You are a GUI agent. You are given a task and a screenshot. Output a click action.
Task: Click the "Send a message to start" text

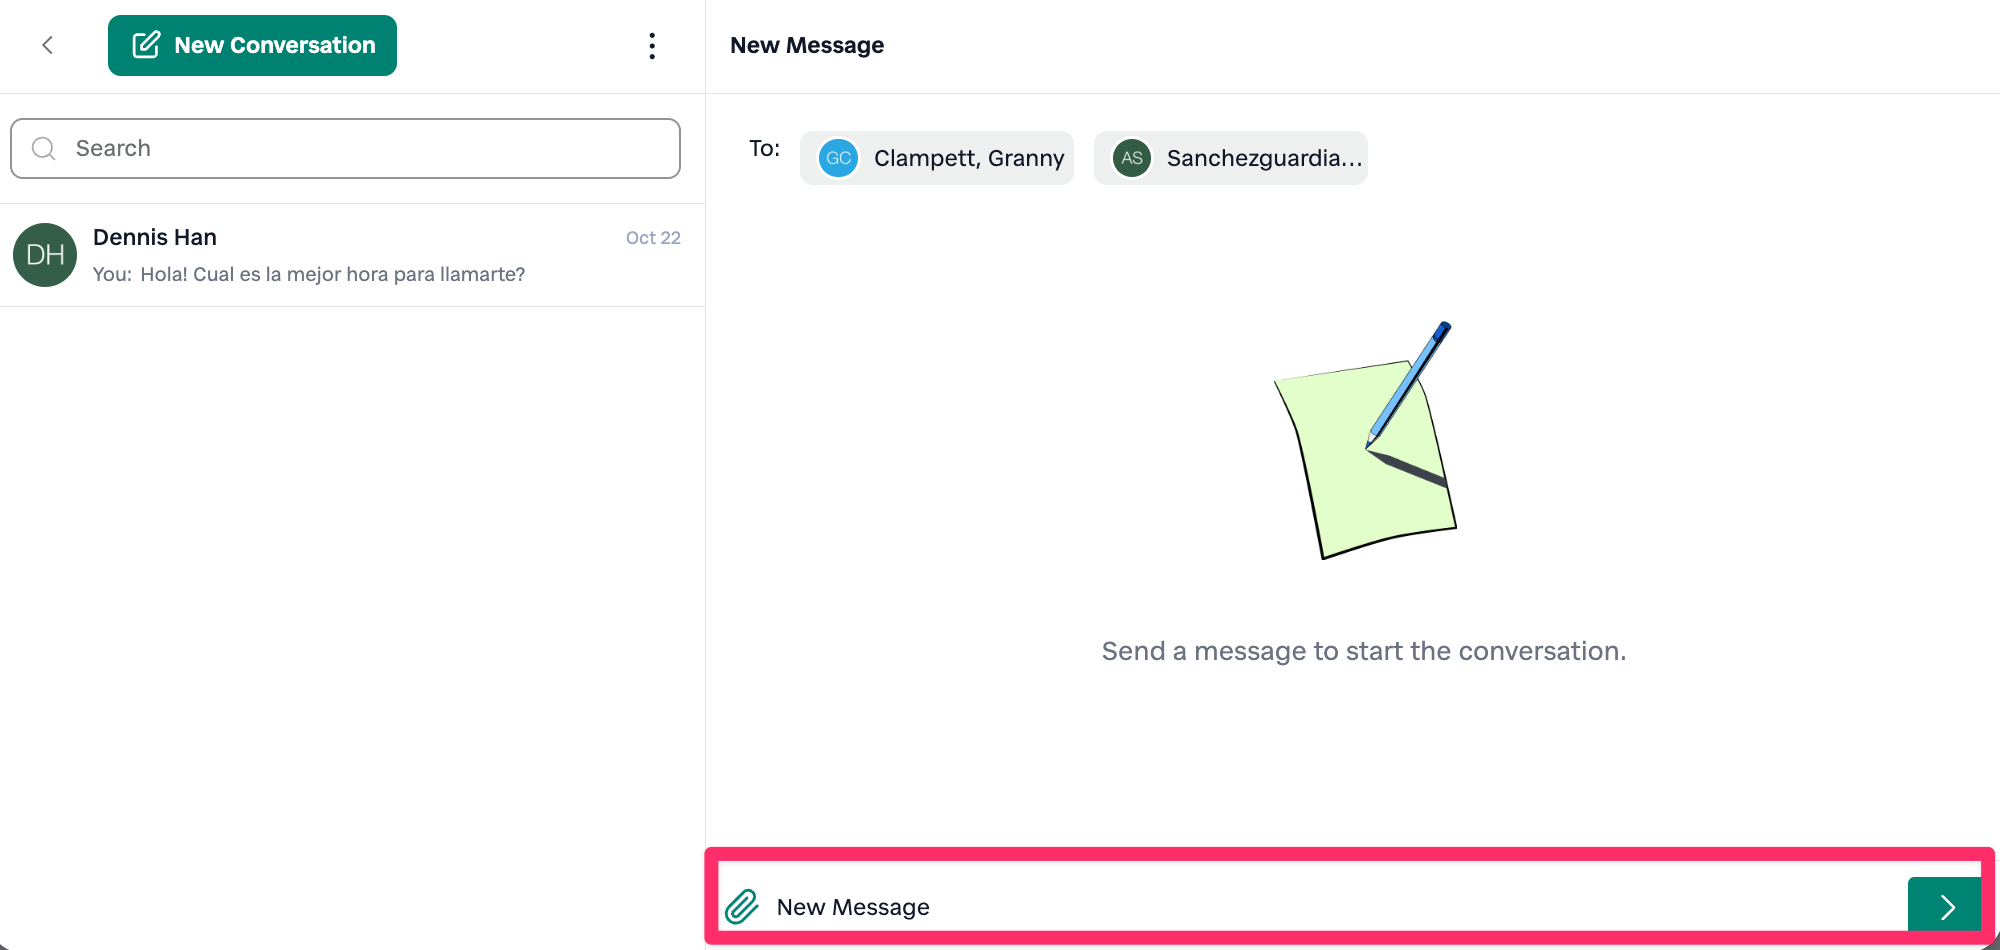(x=1363, y=651)
